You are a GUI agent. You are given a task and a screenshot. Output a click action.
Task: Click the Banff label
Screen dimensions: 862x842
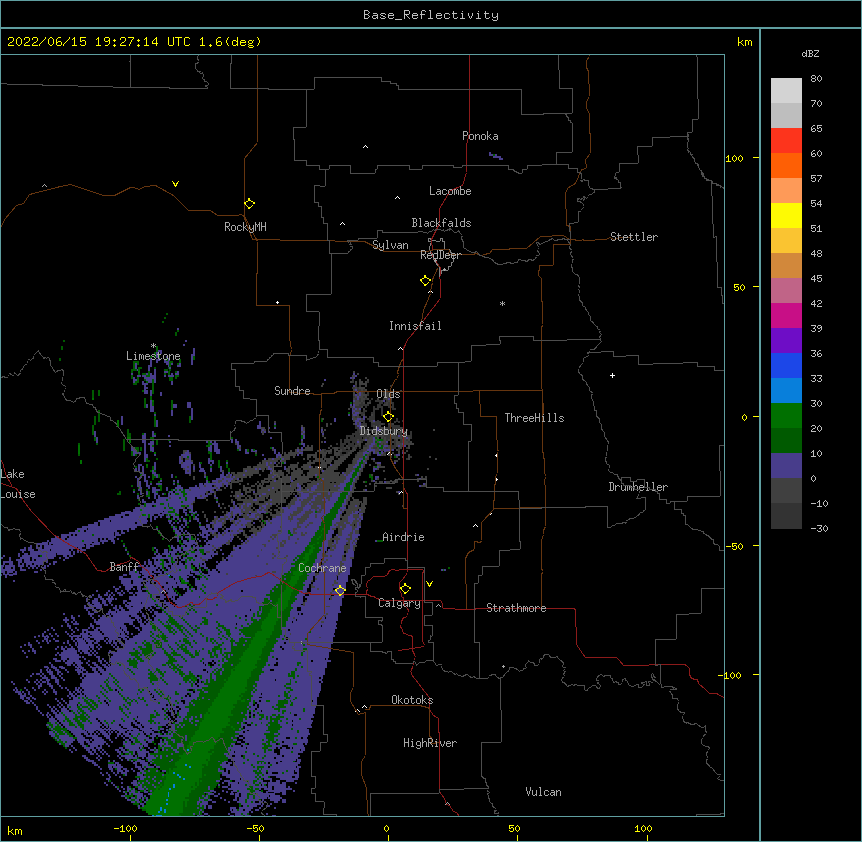[124, 567]
